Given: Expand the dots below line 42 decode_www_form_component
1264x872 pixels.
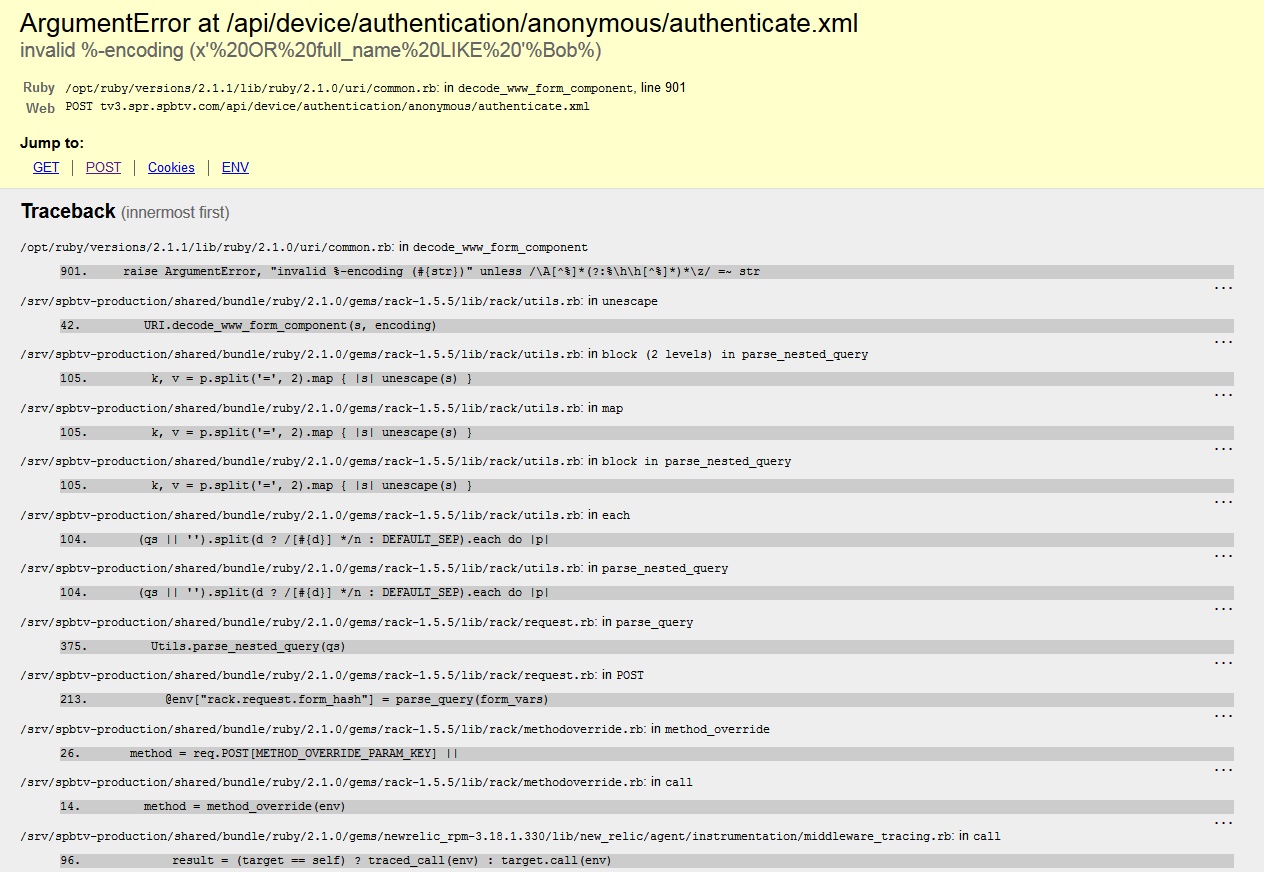Looking at the screenshot, I should tap(1223, 341).
